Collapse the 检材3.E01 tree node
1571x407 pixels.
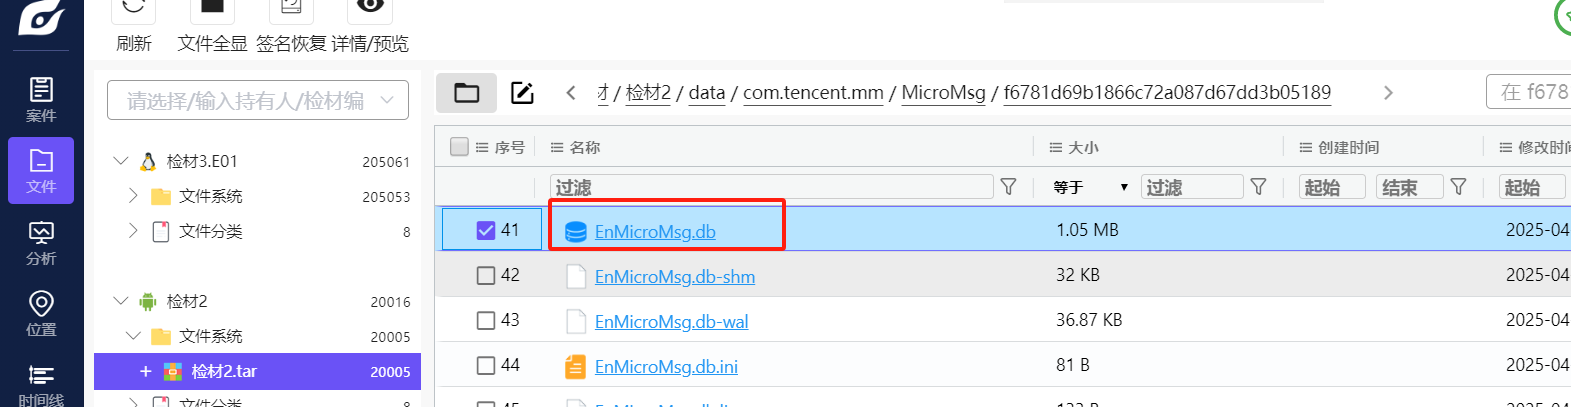click(x=121, y=161)
